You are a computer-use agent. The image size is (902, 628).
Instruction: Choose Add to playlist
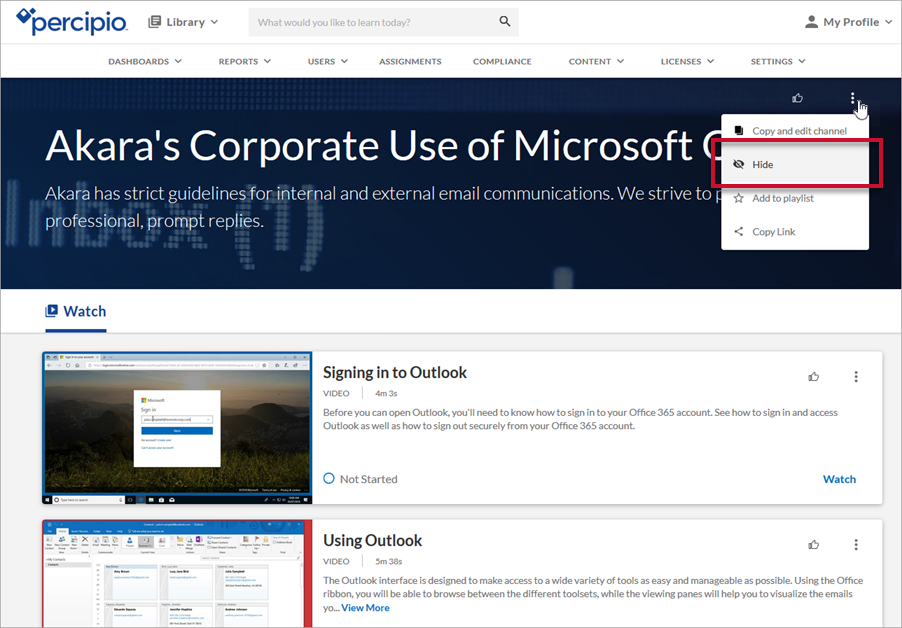(x=795, y=198)
